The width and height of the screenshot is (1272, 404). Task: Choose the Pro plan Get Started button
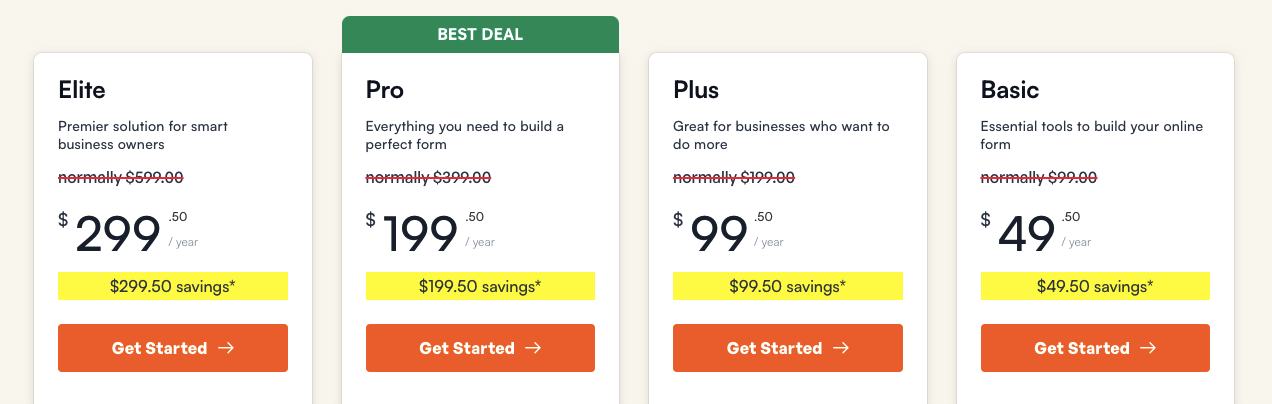(480, 348)
